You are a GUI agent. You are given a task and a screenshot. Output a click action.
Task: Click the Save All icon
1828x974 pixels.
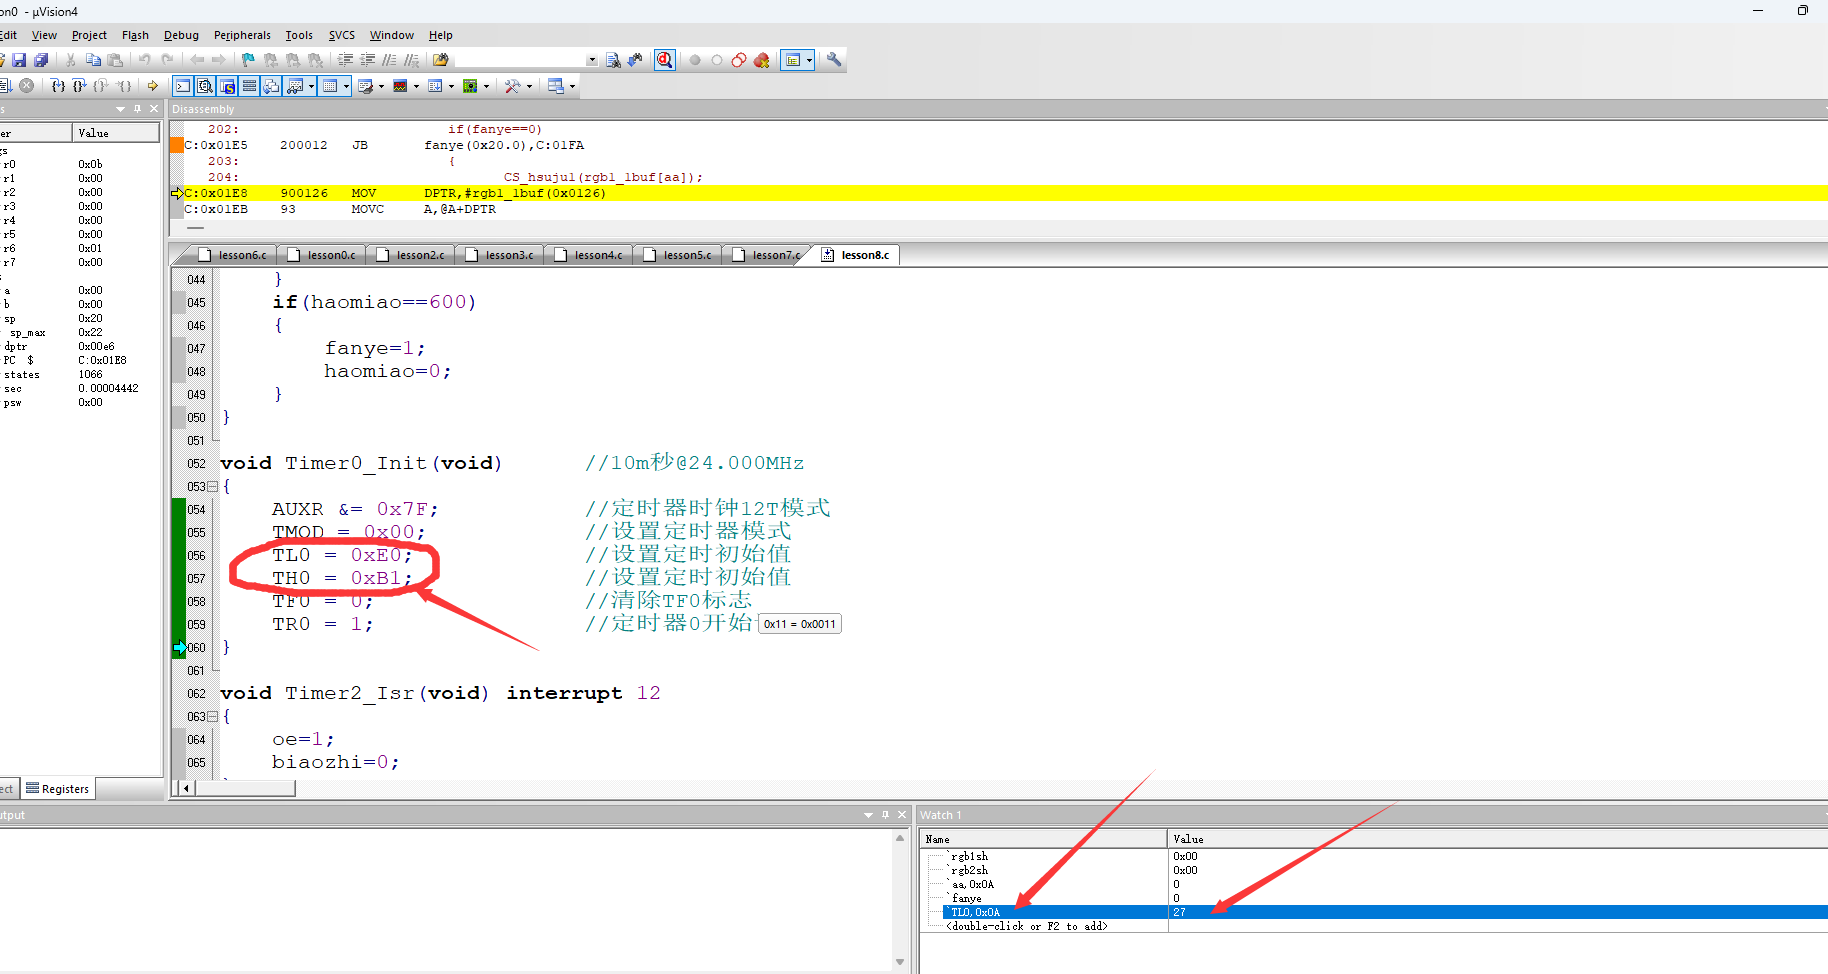41,60
